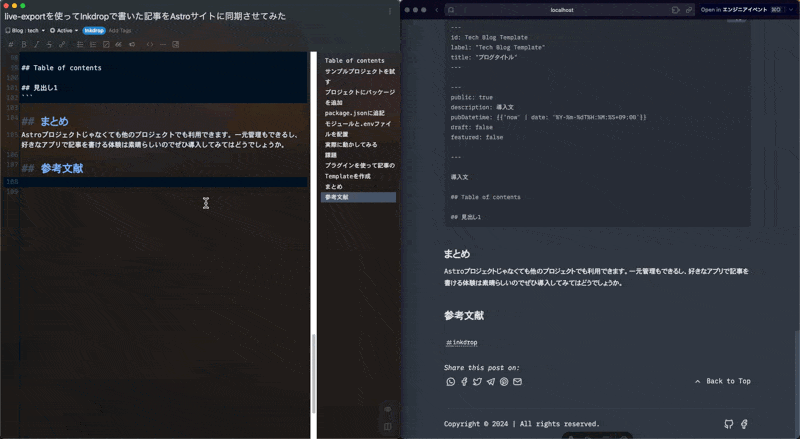Click the localhost address bar
This screenshot has width=800, height=439.
click(562, 10)
